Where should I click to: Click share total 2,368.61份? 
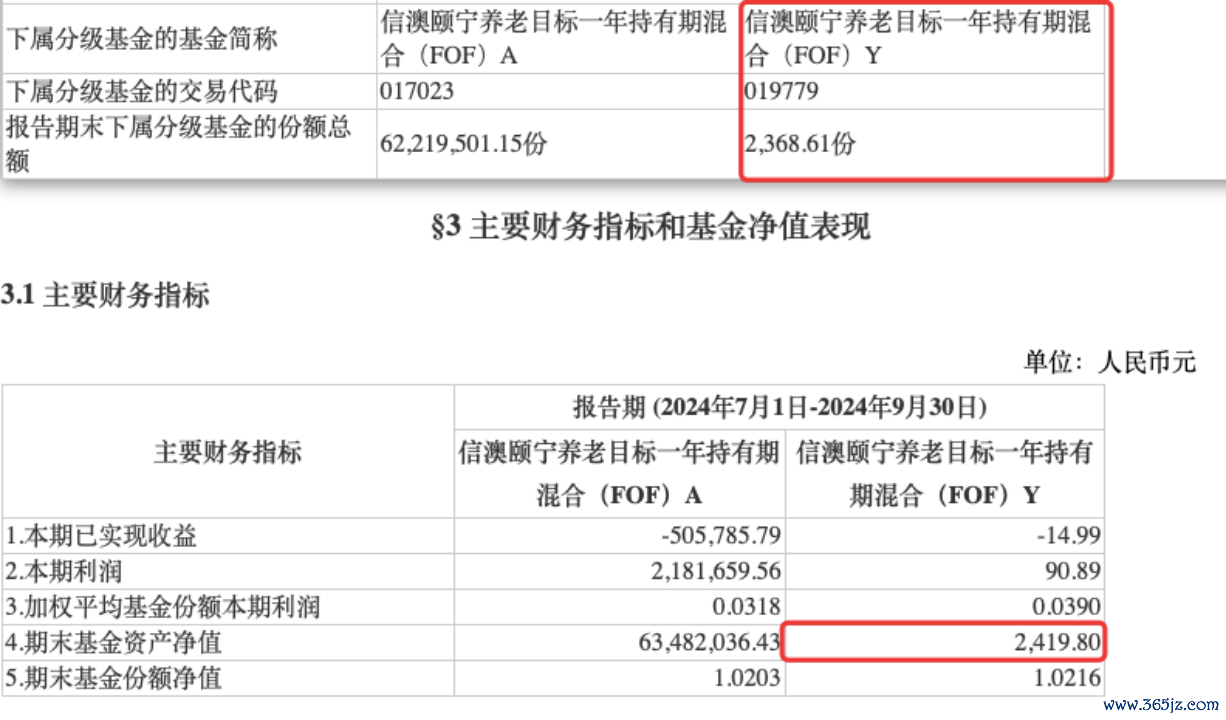[800, 144]
